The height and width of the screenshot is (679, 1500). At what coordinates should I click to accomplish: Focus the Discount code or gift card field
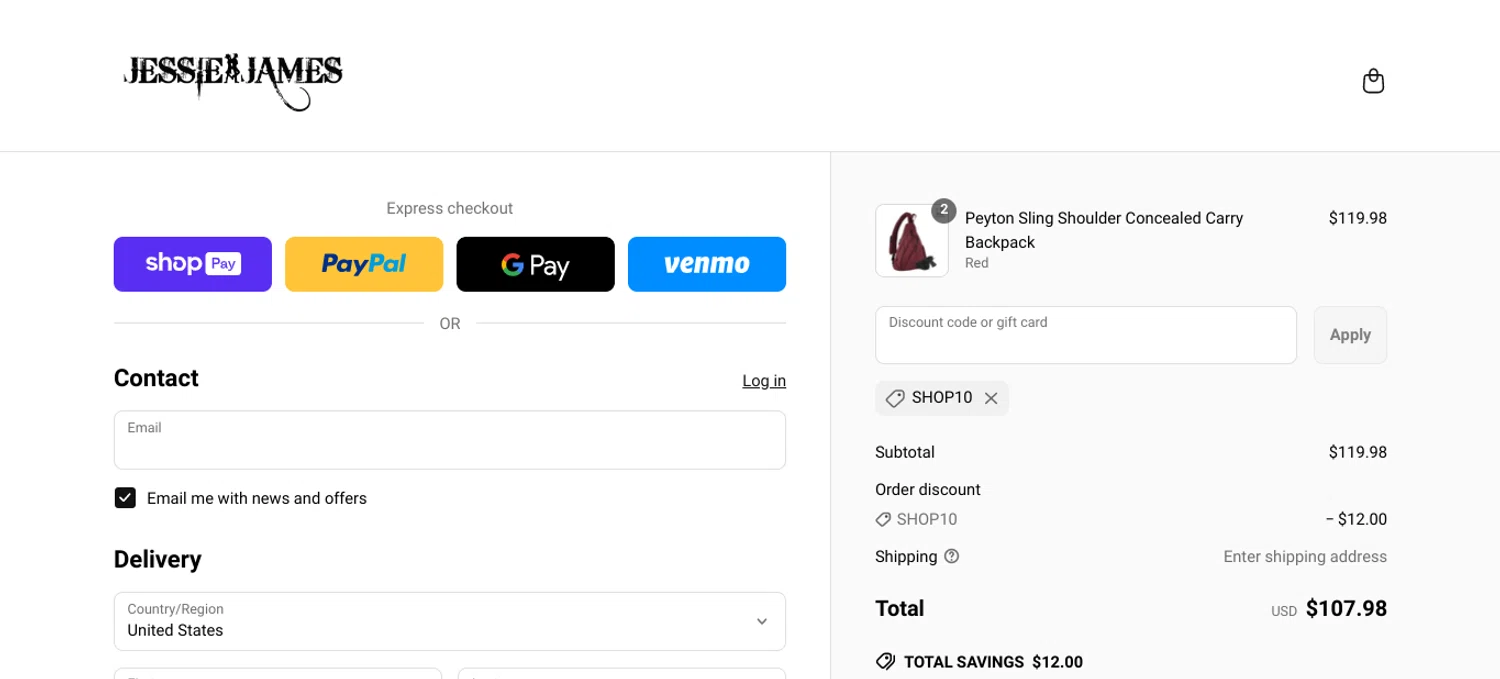[x=1086, y=335]
